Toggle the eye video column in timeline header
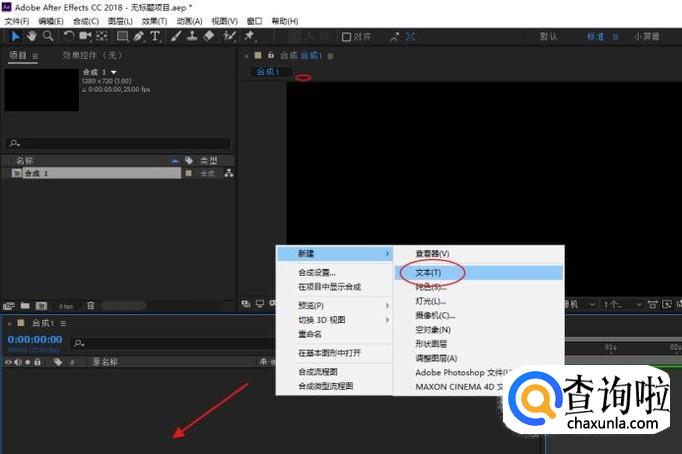682x454 pixels. (9, 362)
